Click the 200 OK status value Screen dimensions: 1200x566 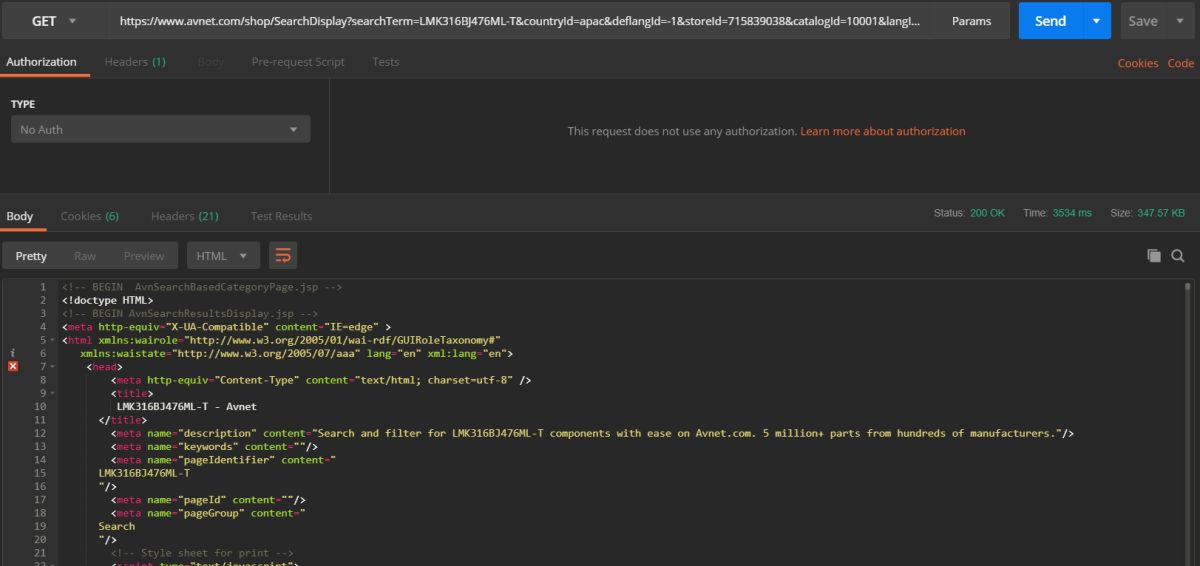(x=987, y=213)
